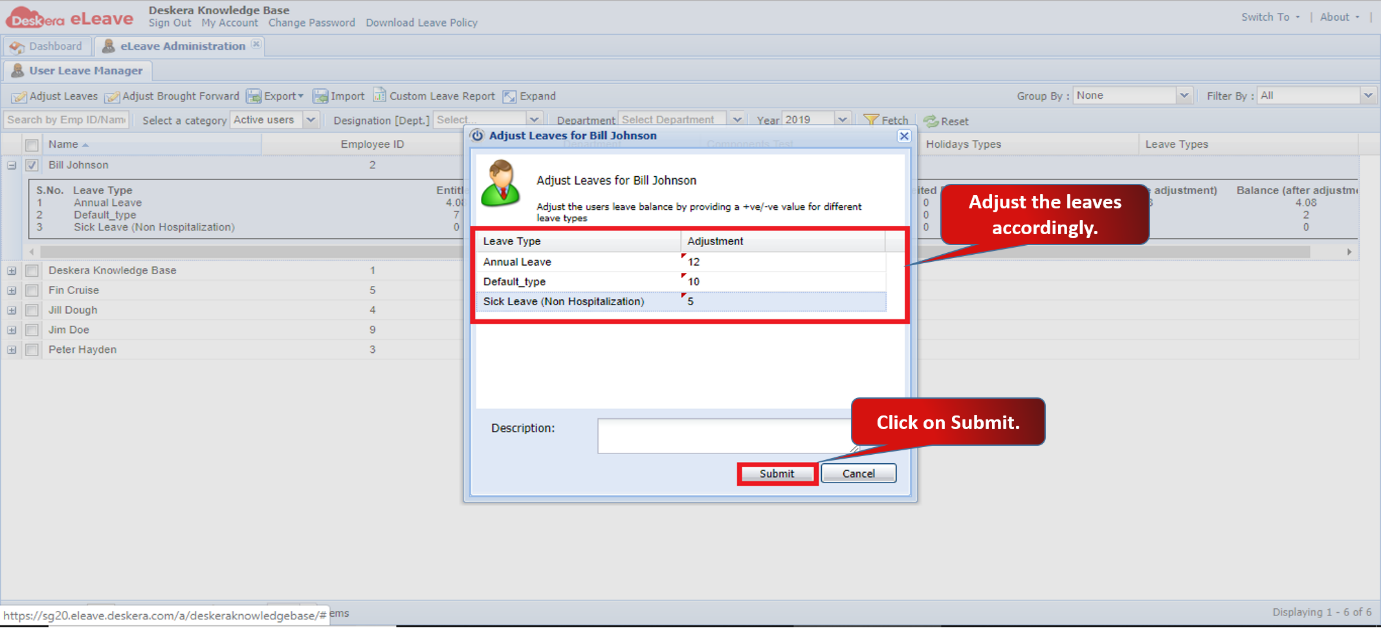The image size is (1381, 629).
Task: Open the Group By dropdown
Action: [1185, 96]
